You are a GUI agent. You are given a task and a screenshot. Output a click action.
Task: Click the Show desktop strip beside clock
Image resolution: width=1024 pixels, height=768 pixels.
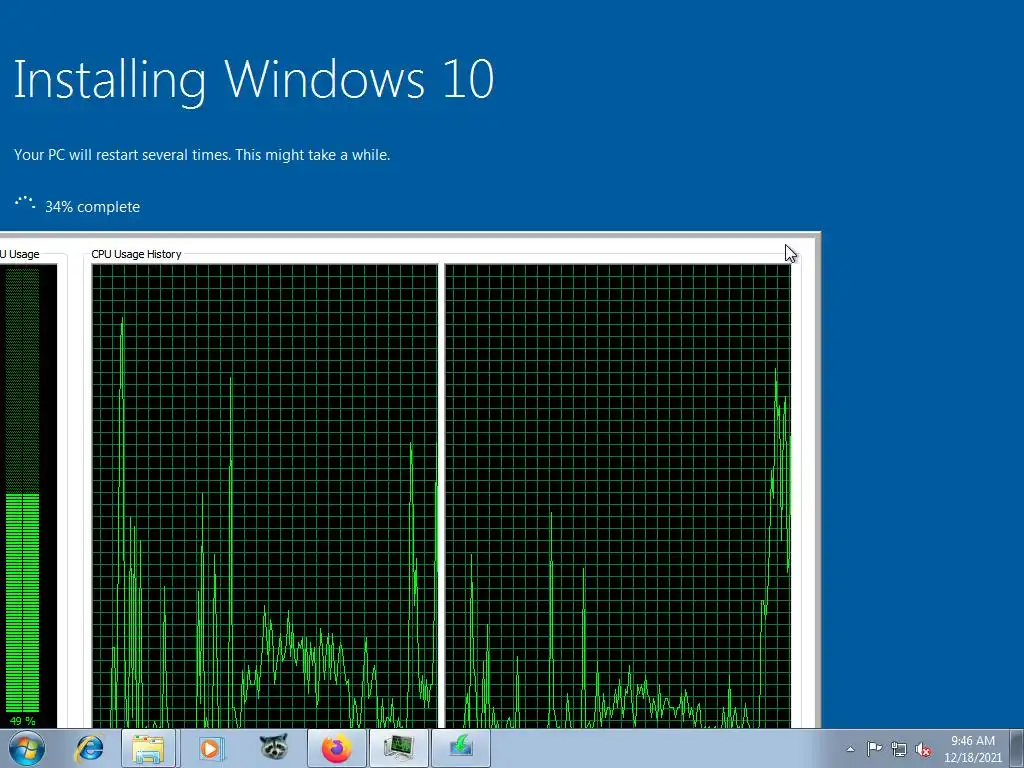click(x=1017, y=748)
